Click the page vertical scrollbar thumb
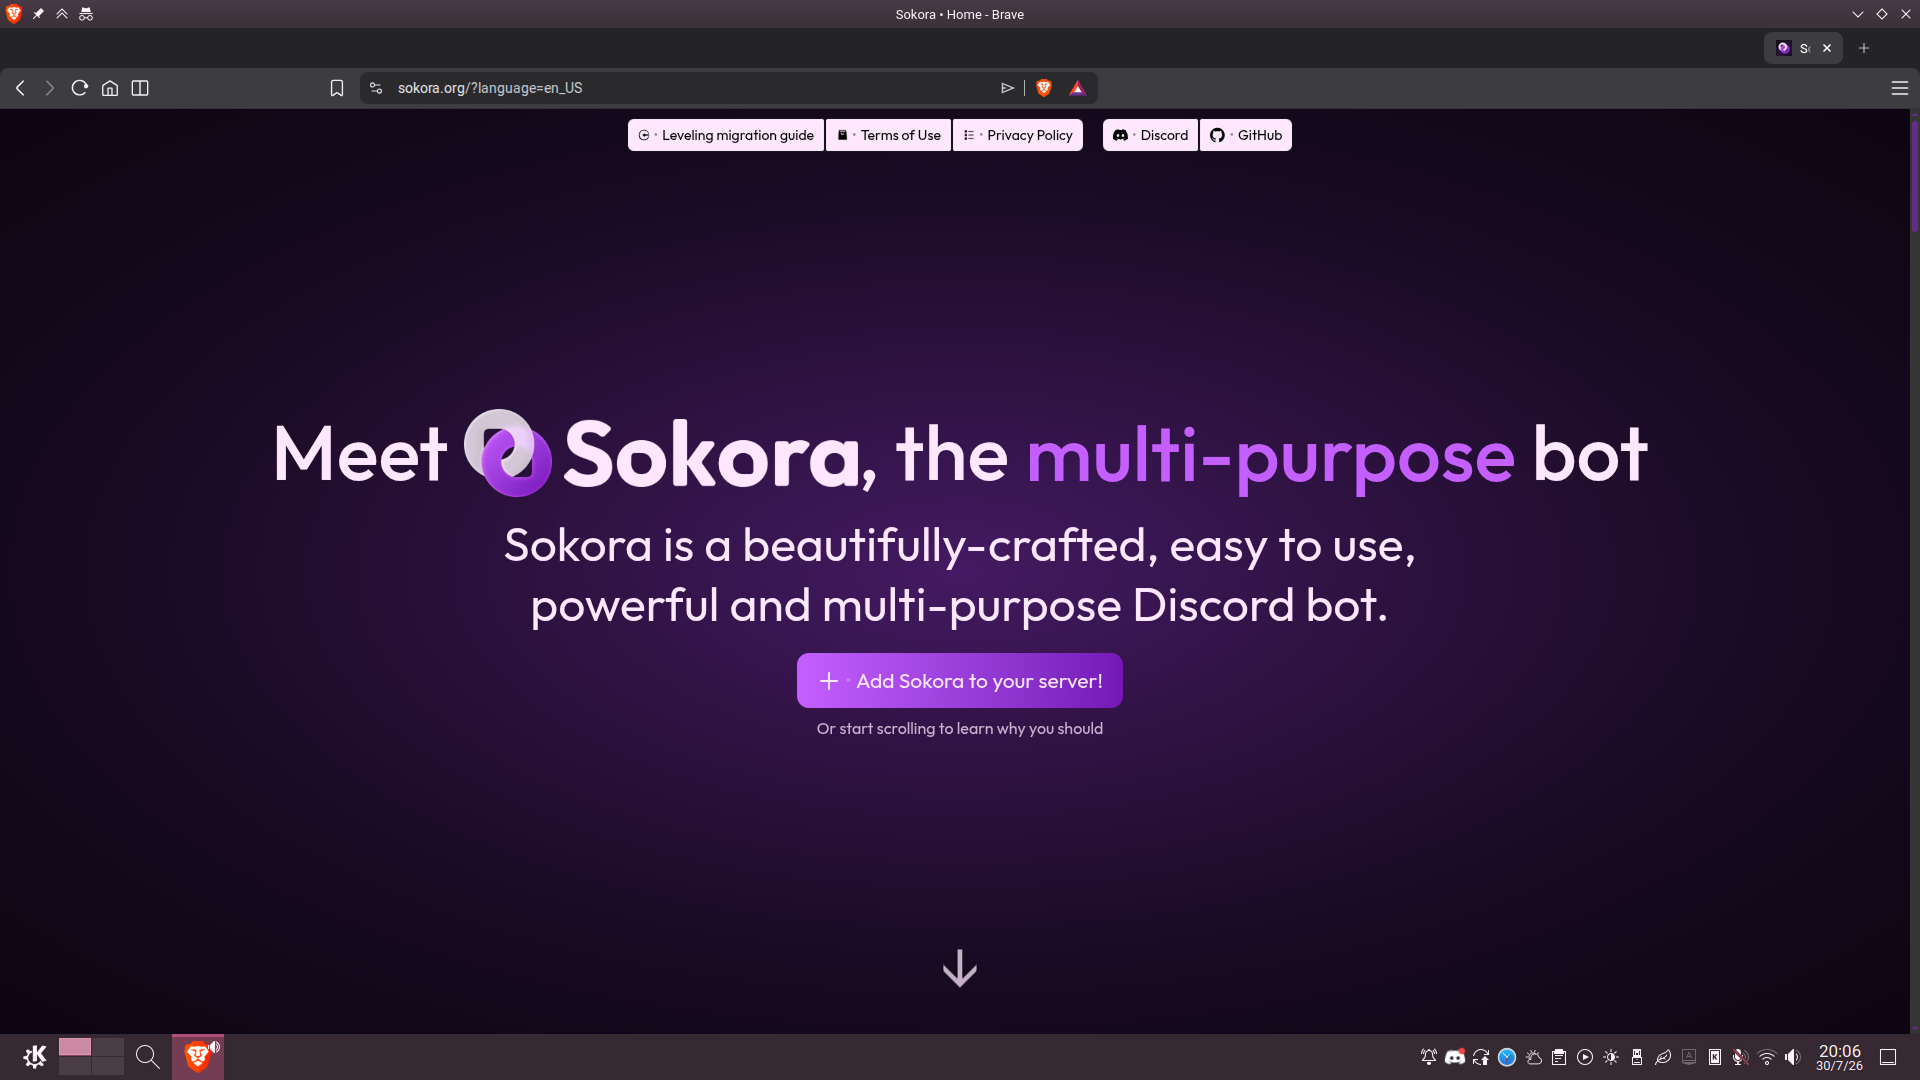 pos(1914,175)
